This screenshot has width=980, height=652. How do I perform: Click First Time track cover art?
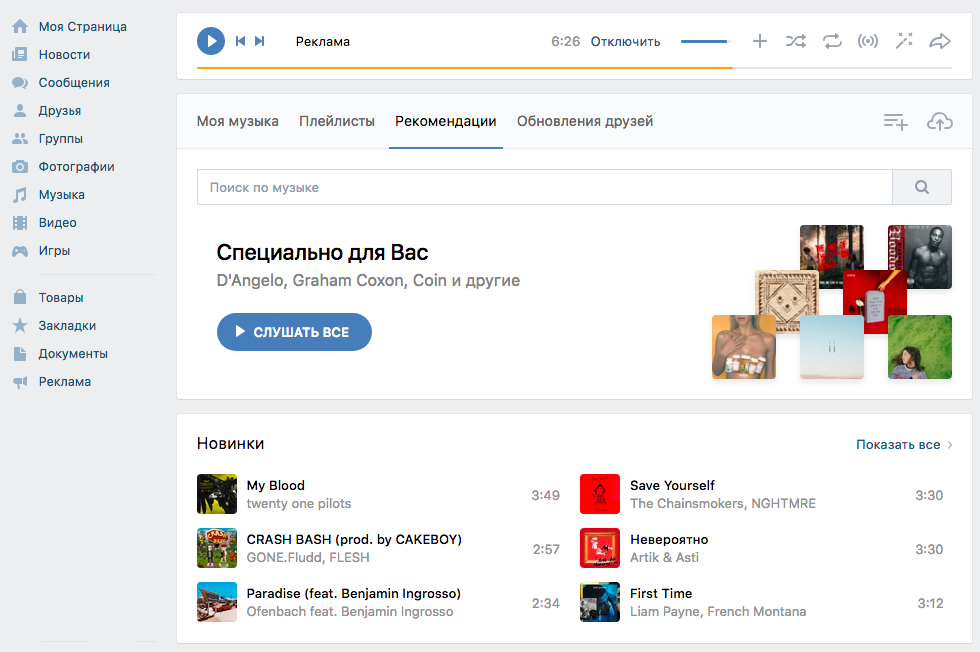tap(600, 602)
